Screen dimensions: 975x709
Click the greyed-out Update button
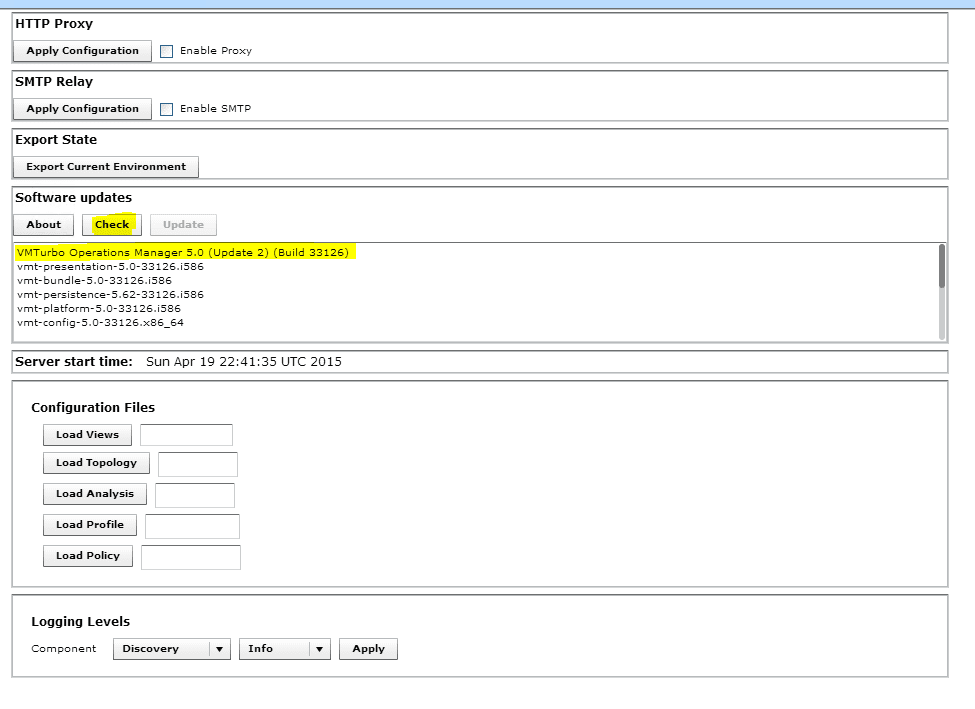click(x=183, y=225)
